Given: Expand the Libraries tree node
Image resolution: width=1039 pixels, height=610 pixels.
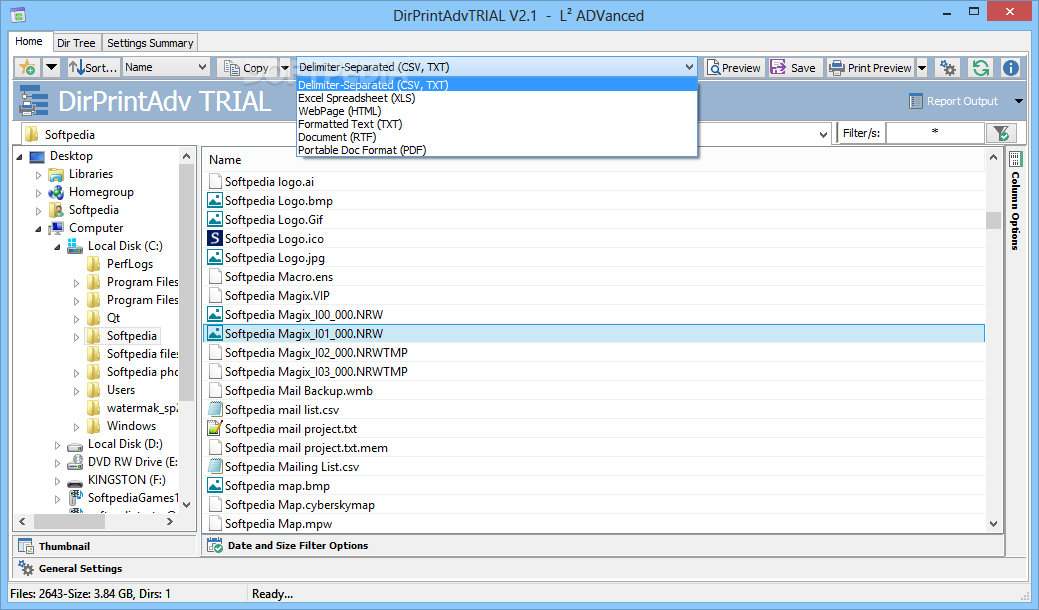Looking at the screenshot, I should coord(38,175).
